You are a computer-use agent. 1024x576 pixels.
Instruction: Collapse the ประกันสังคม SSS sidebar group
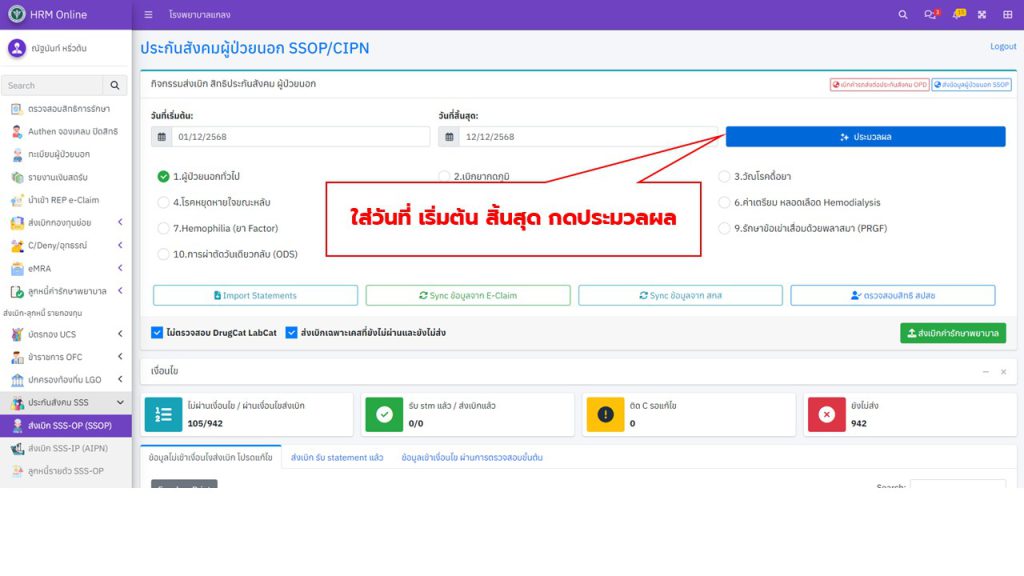[x=120, y=402]
